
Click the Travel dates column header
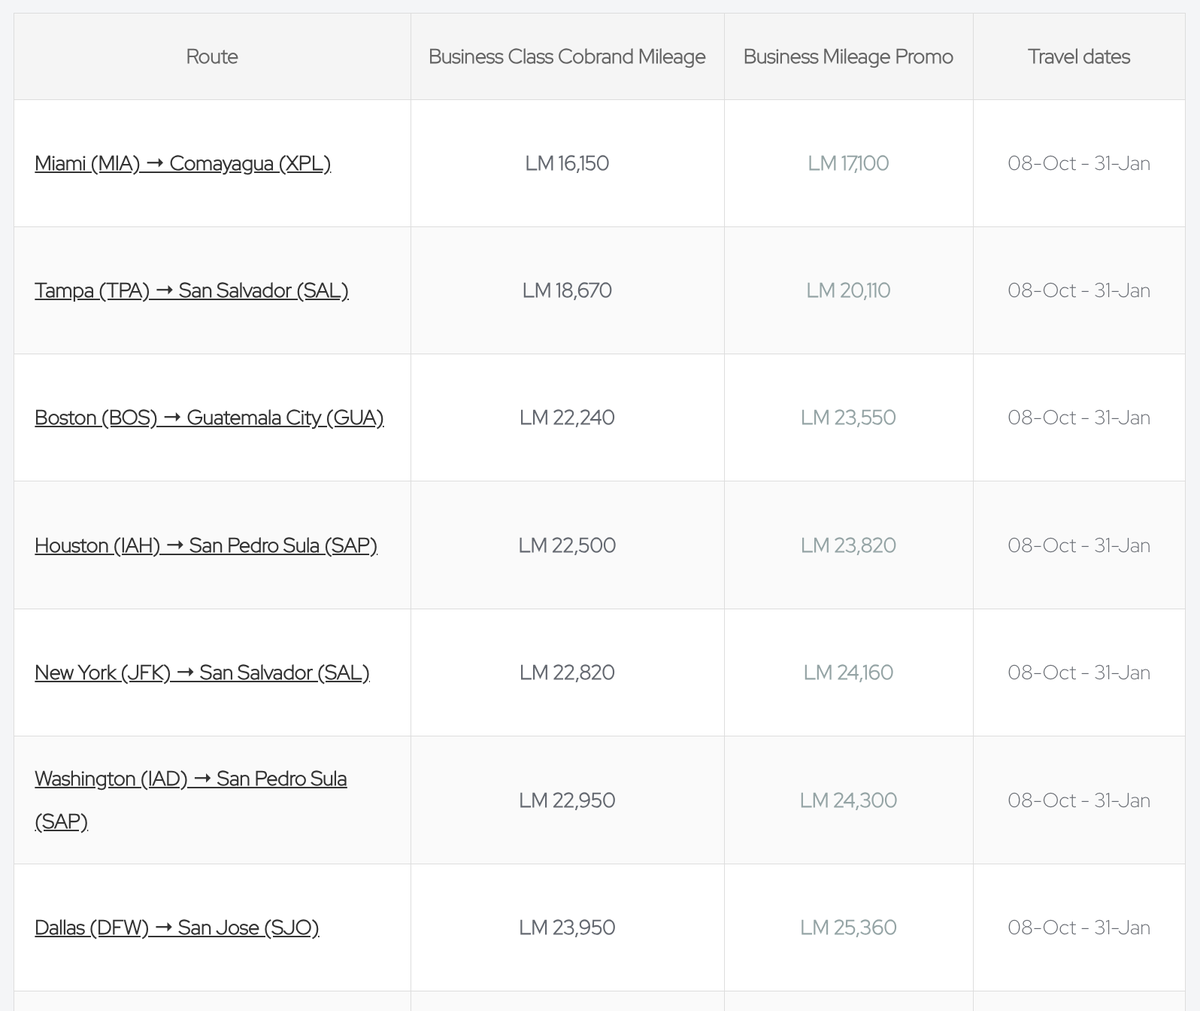pyautogui.click(x=1078, y=57)
